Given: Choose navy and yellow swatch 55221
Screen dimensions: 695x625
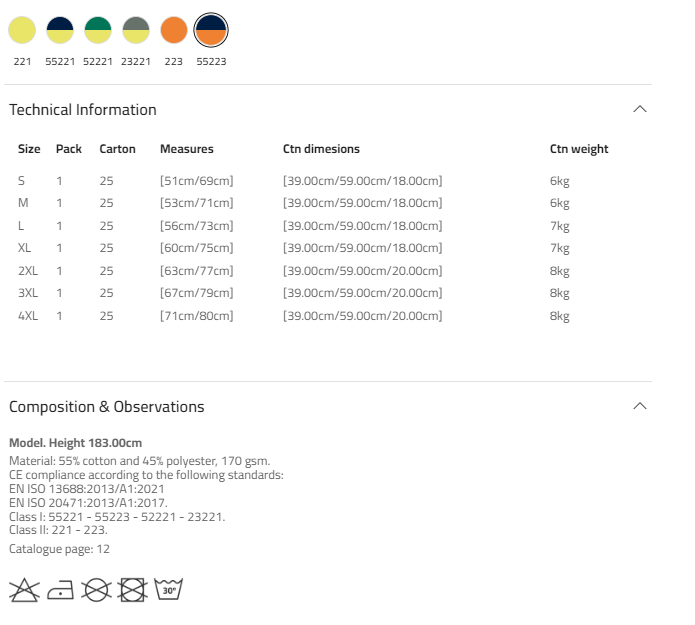Looking at the screenshot, I should point(60,30).
